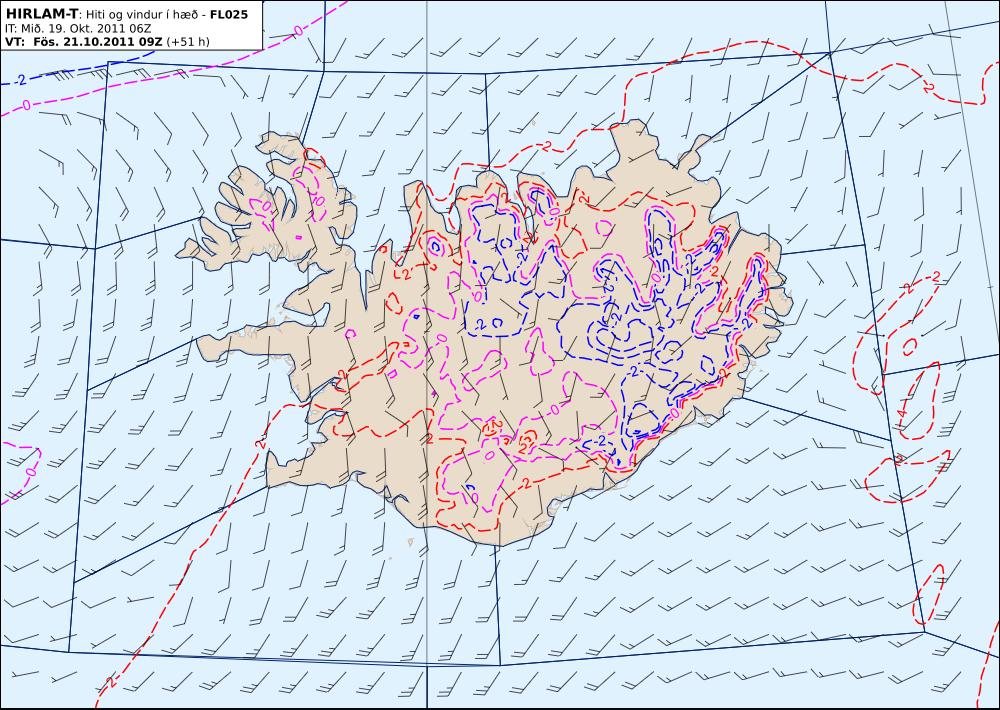Click the '(+51 h)' forecast offset

pyautogui.click(x=188, y=42)
